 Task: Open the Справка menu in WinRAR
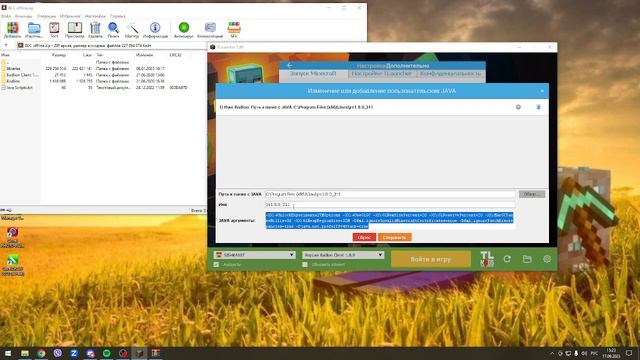click(118, 16)
